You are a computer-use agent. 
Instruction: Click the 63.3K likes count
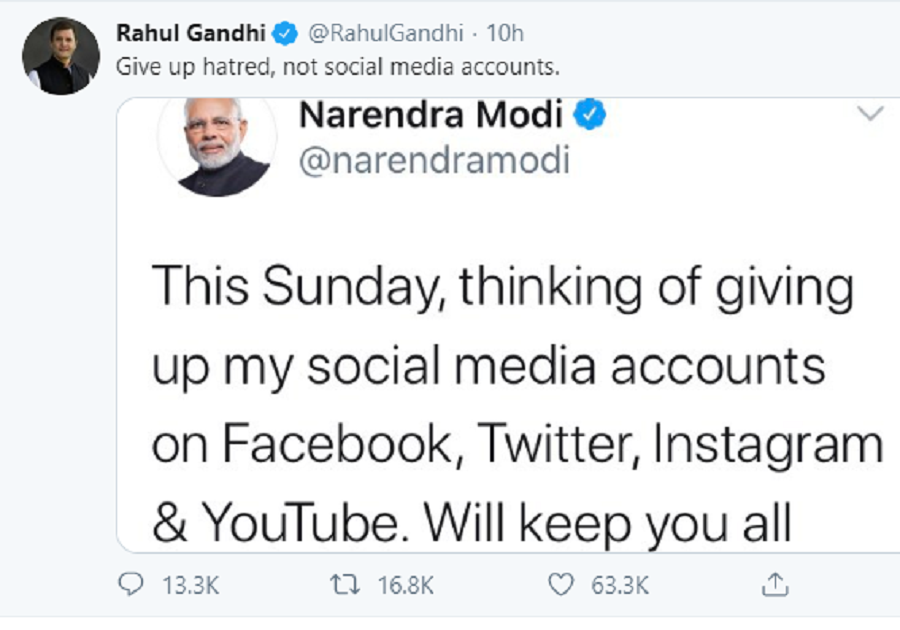point(620,585)
